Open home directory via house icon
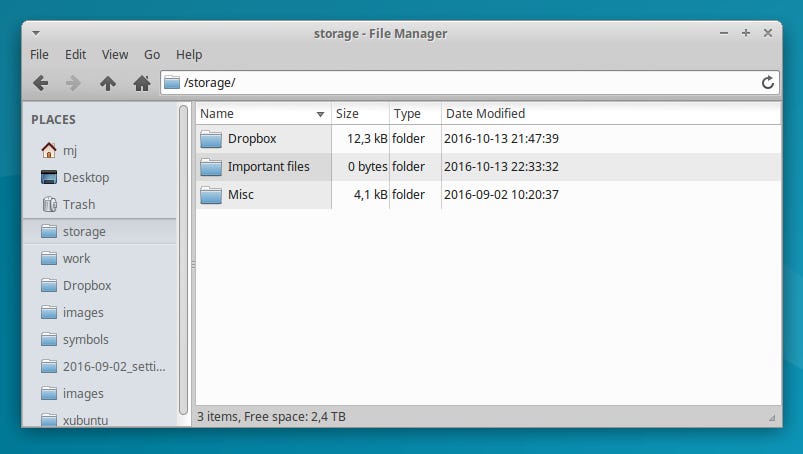The height and width of the screenshot is (454, 803). tap(142, 83)
